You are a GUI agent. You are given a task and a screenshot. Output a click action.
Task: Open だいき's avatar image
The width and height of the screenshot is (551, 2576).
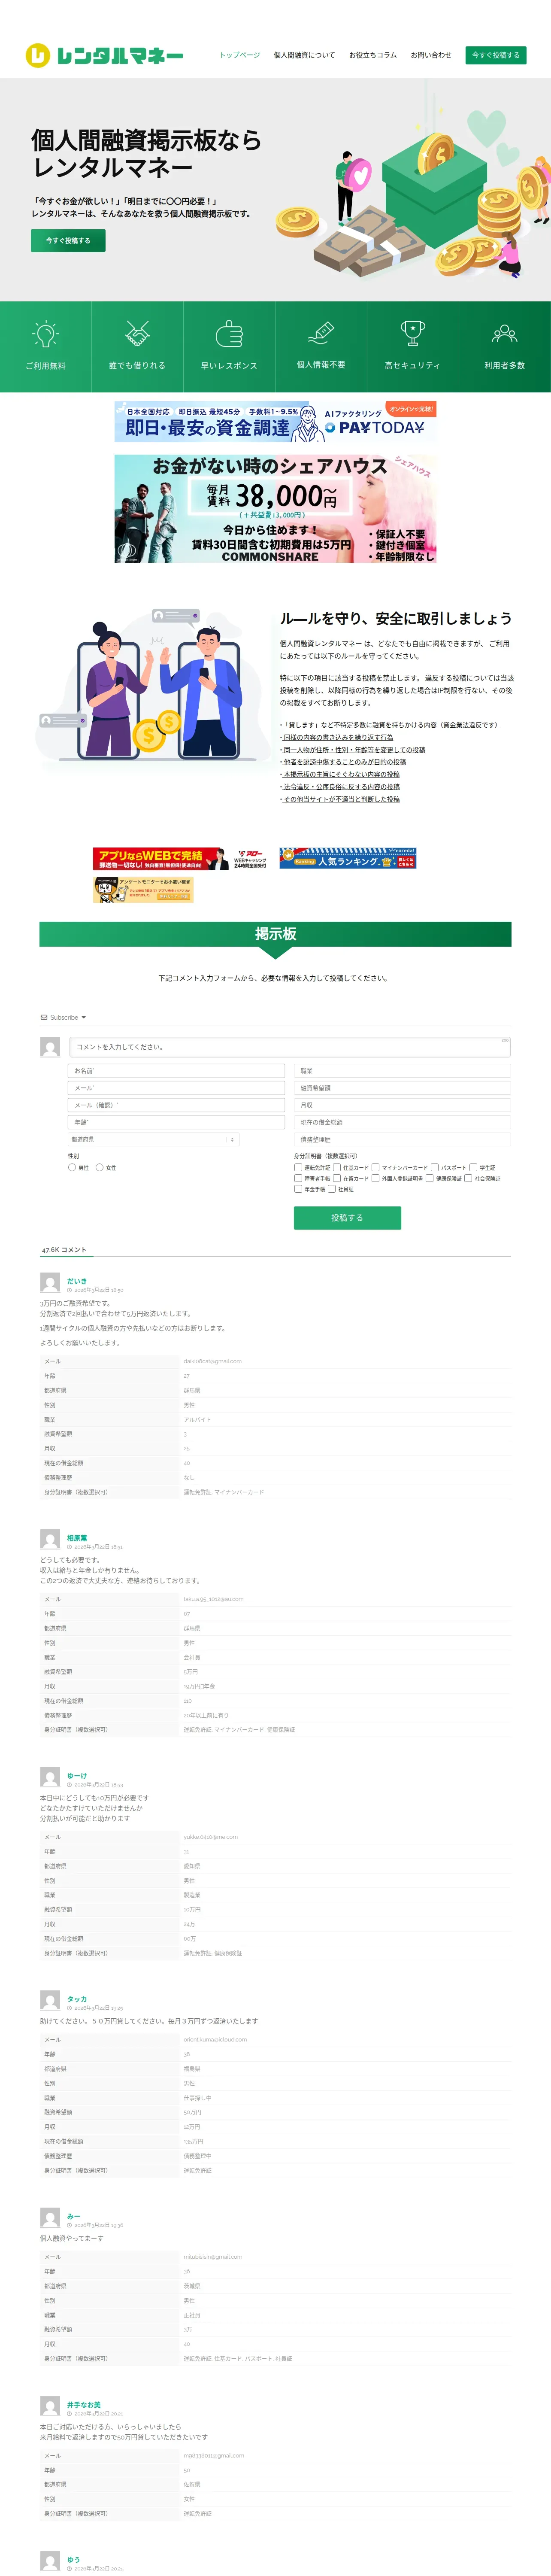(50, 1283)
